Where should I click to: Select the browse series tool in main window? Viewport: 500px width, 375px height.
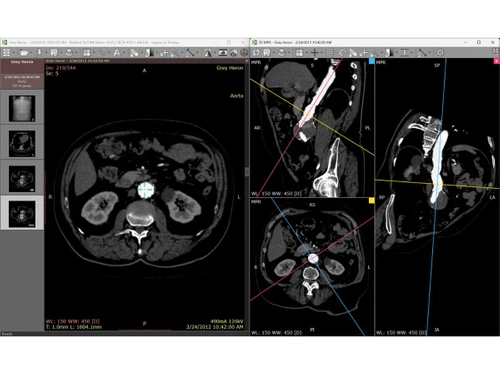[134, 52]
